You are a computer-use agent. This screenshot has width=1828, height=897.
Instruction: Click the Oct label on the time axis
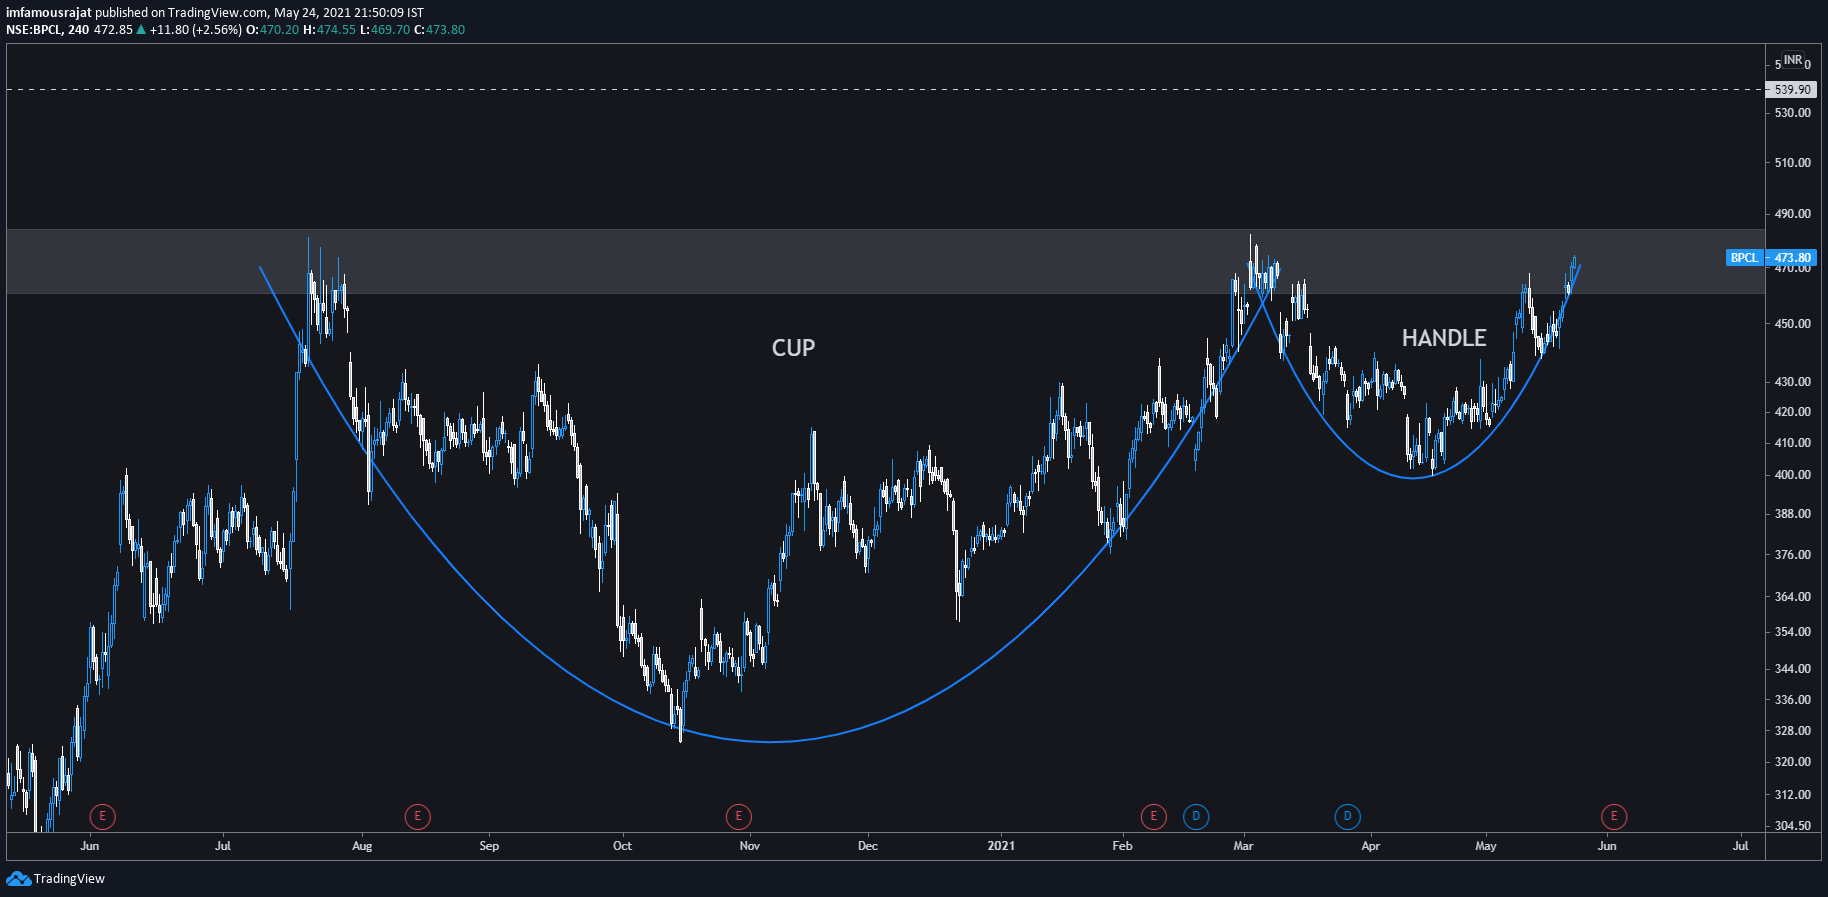(622, 846)
